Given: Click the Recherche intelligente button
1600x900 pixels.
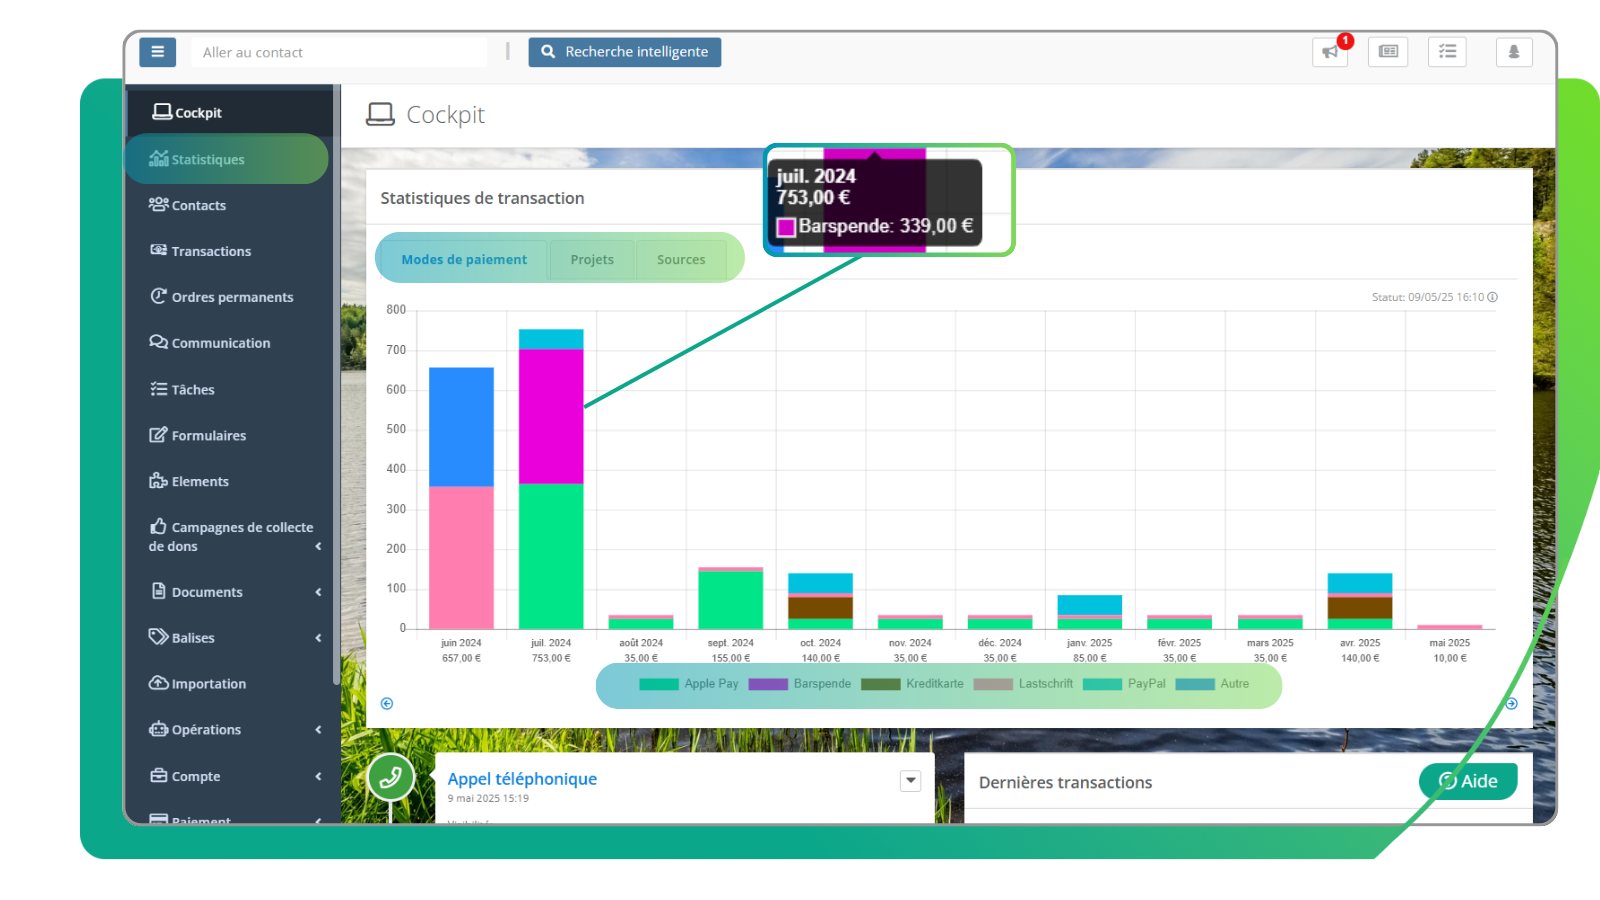Looking at the screenshot, I should click(625, 52).
